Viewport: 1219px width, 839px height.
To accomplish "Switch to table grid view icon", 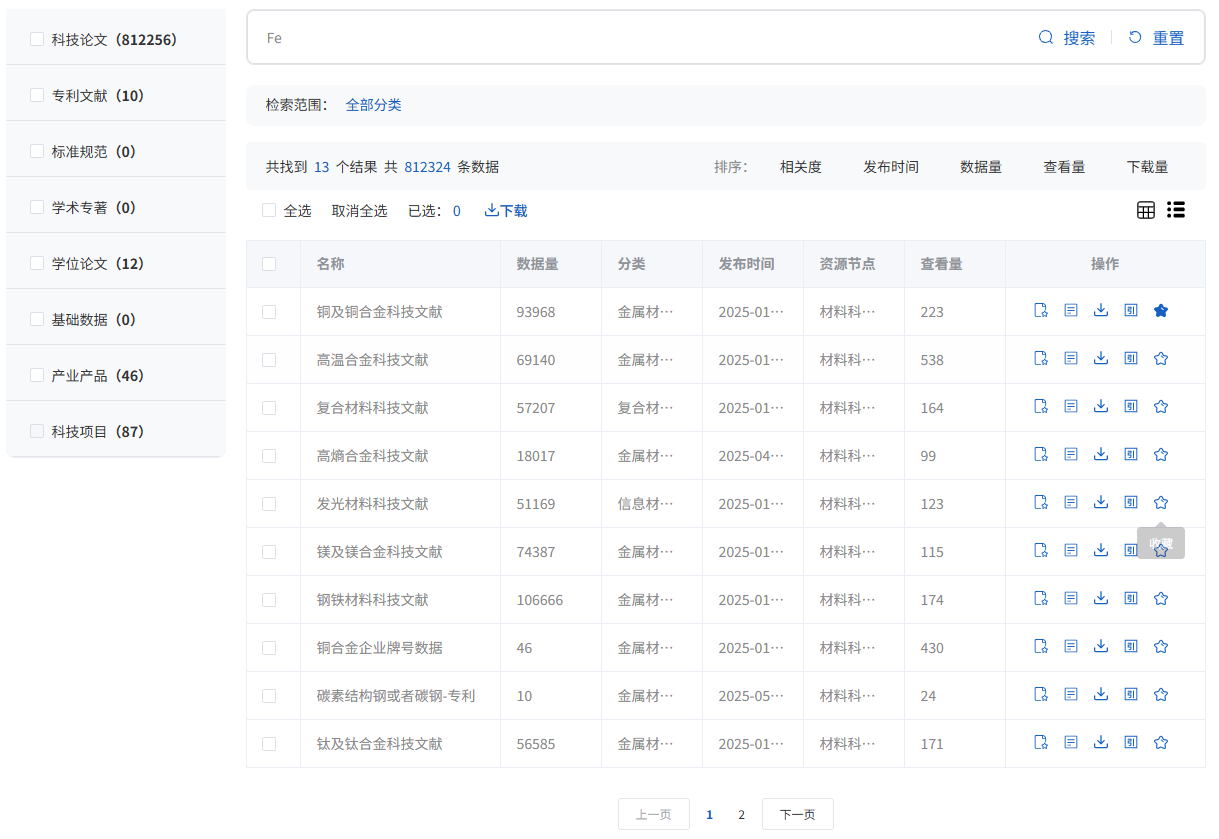I will tap(1145, 210).
